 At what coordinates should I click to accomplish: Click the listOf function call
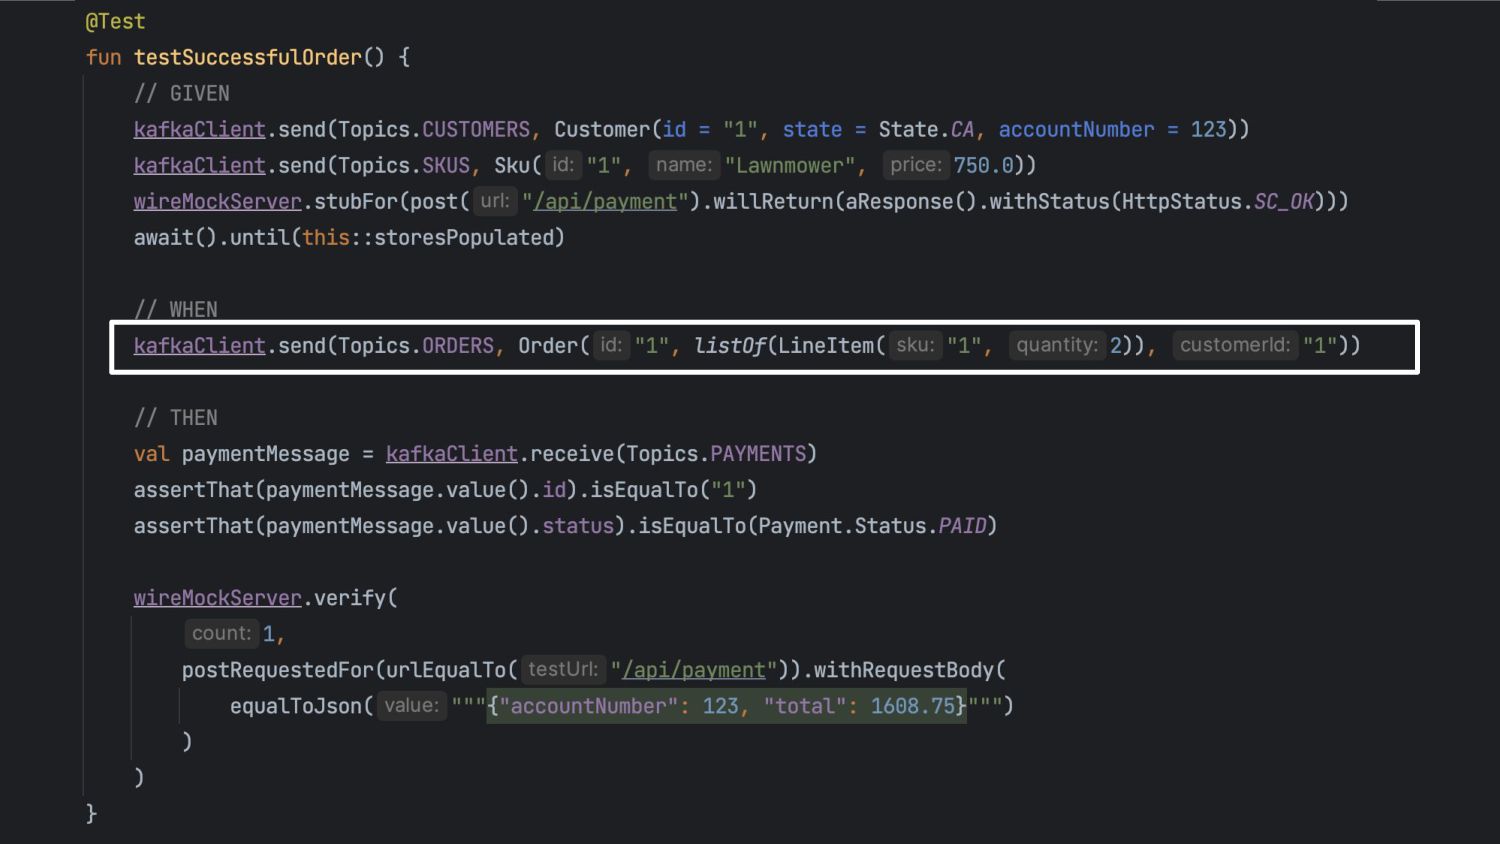(x=729, y=345)
